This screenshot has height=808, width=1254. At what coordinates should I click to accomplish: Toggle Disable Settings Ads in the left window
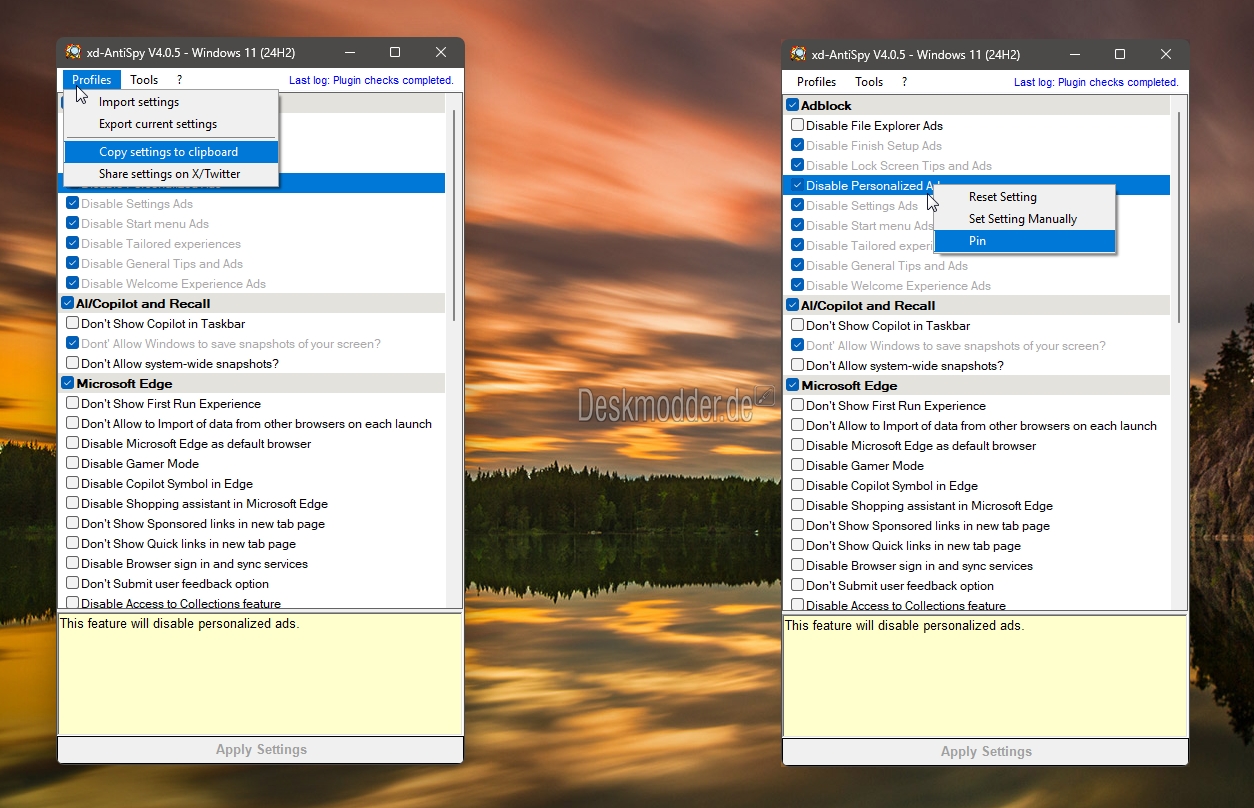[72, 204]
